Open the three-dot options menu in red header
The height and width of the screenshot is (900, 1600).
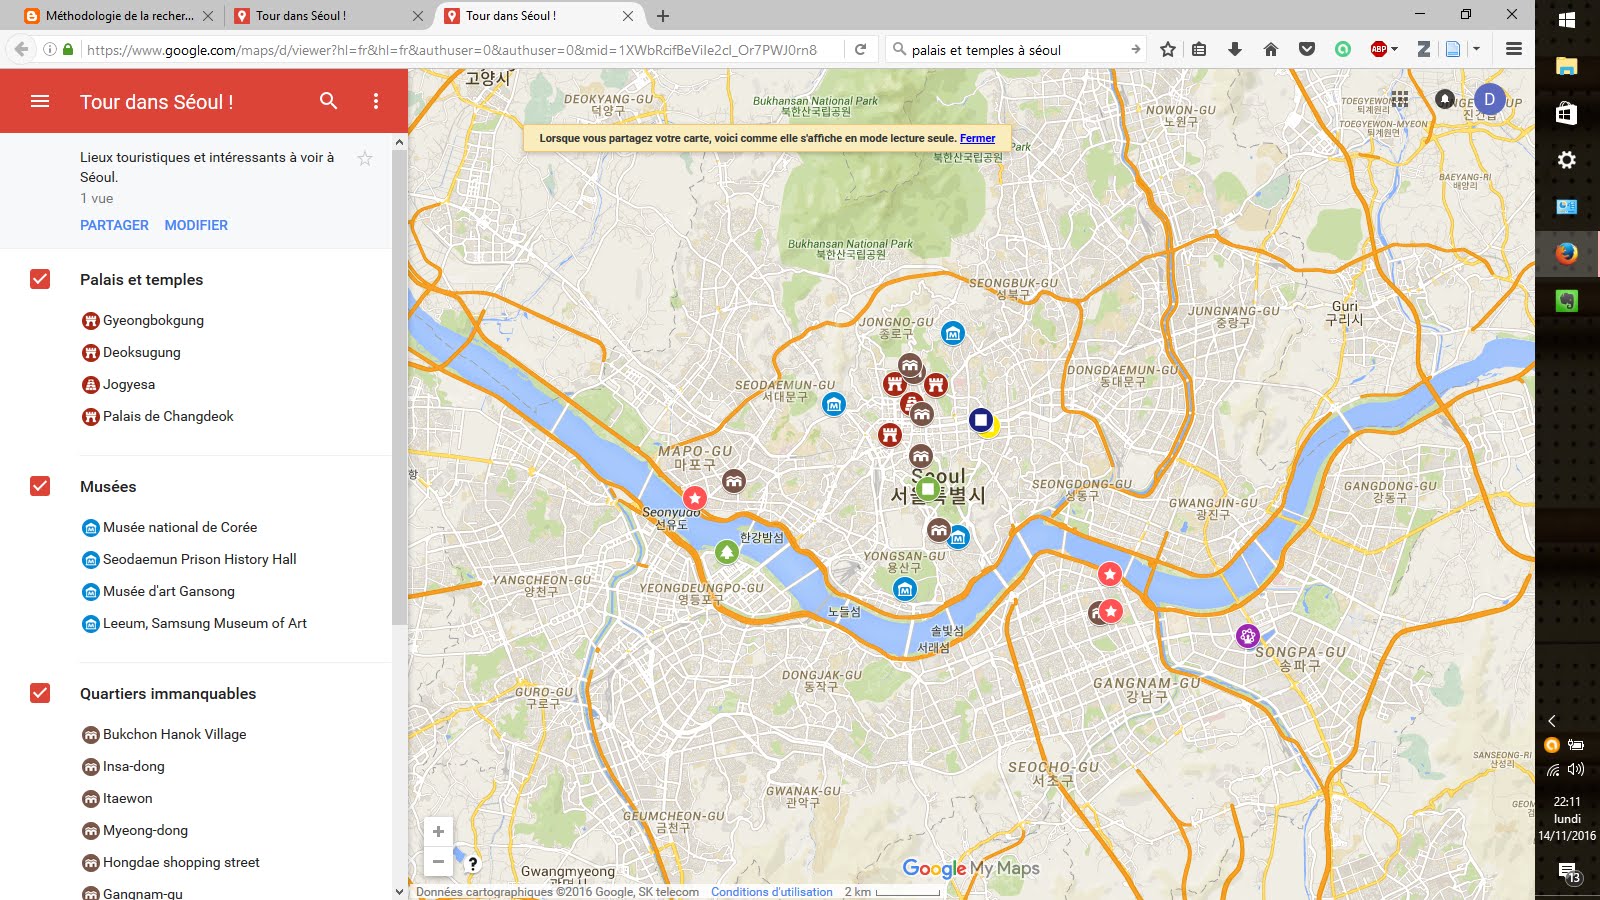coord(376,101)
